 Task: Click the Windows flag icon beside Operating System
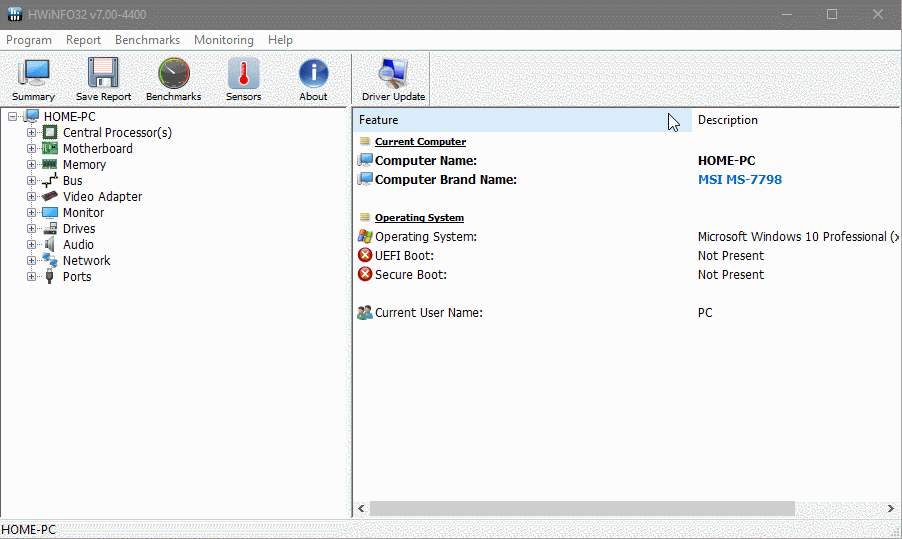tap(365, 236)
